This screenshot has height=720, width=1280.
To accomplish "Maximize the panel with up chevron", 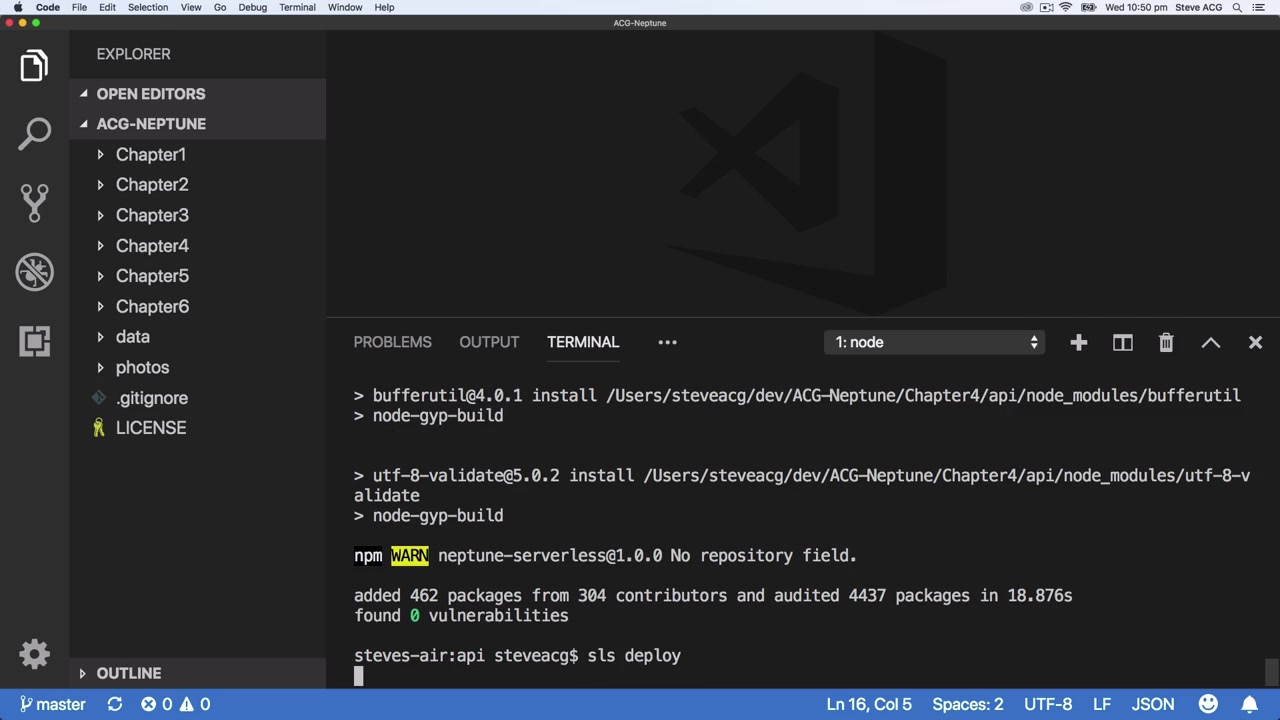I will (1211, 343).
